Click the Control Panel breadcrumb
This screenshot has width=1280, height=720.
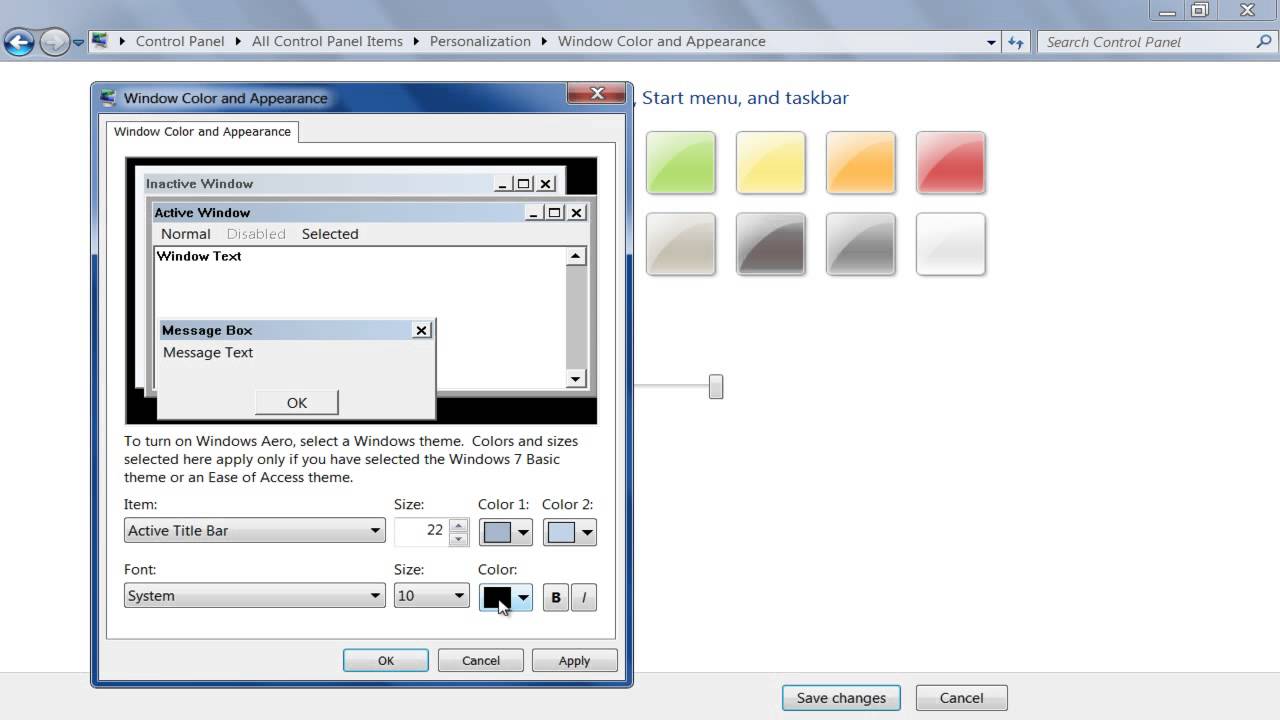click(x=180, y=41)
